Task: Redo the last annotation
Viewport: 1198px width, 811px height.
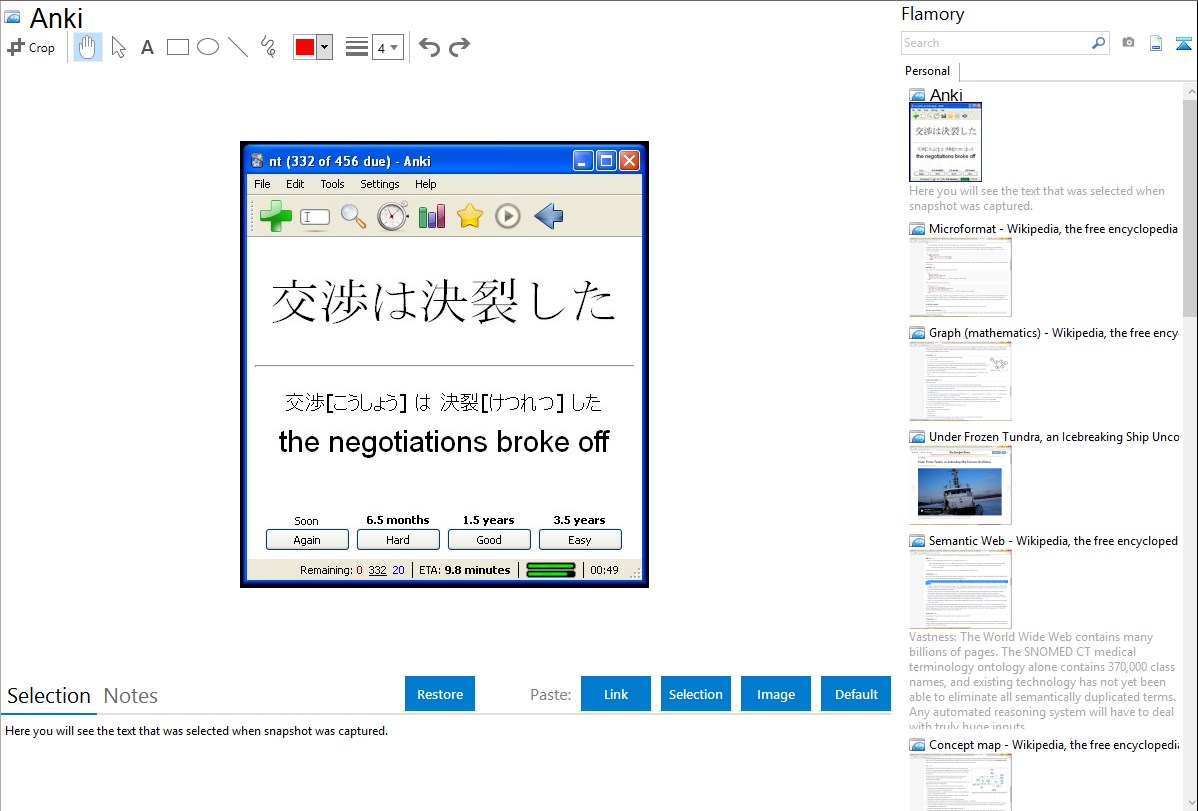Action: 459,47
